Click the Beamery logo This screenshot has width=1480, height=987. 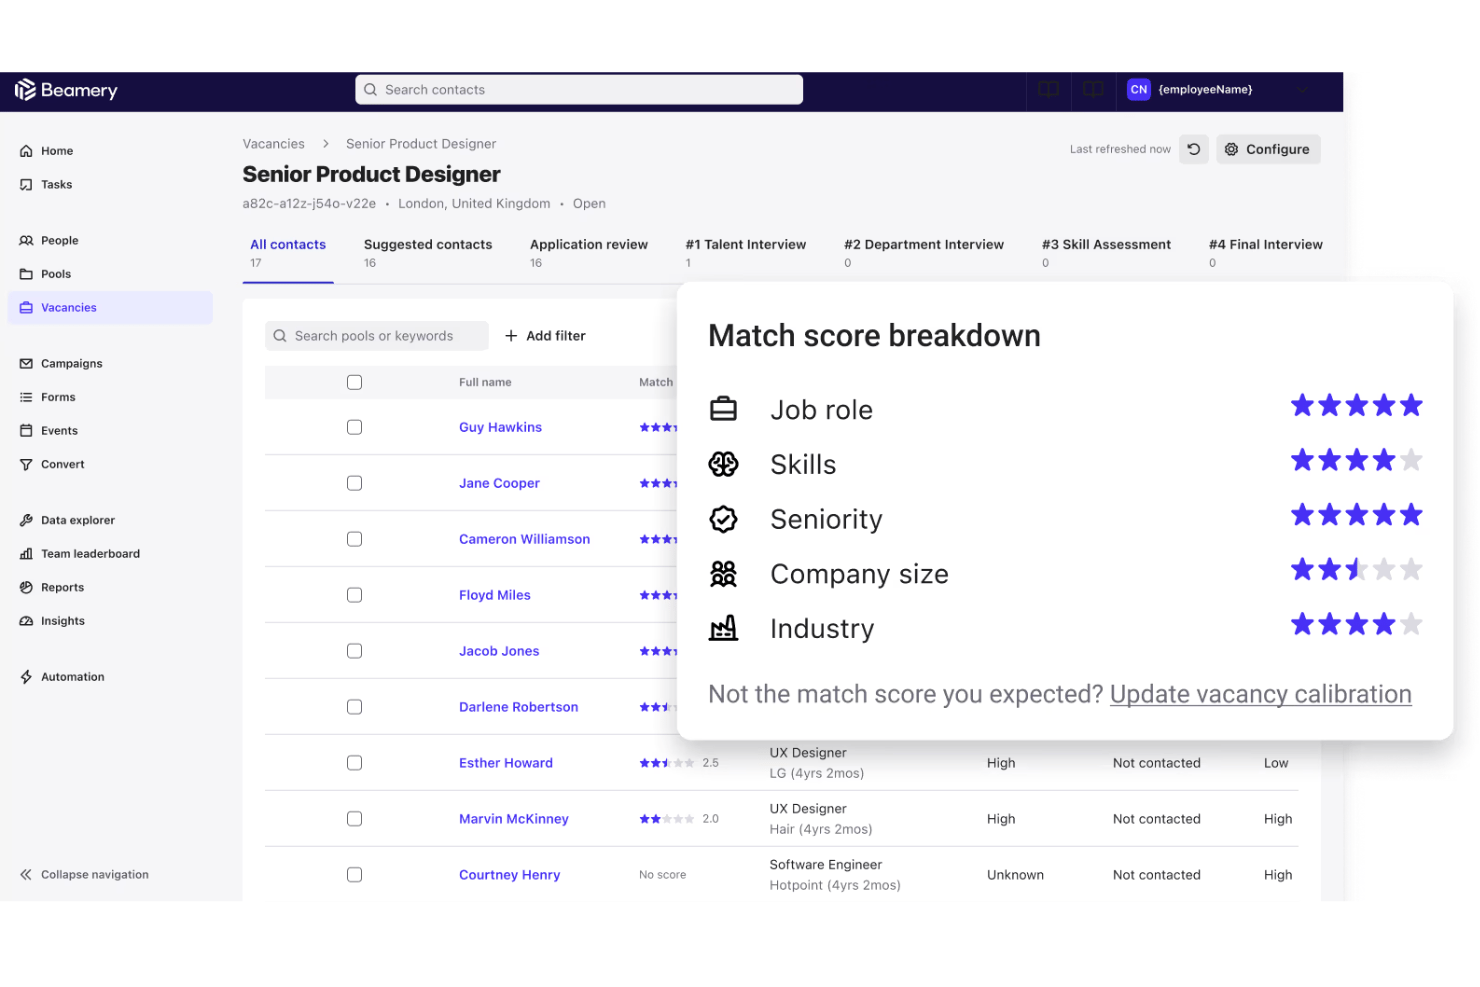pyautogui.click(x=66, y=90)
